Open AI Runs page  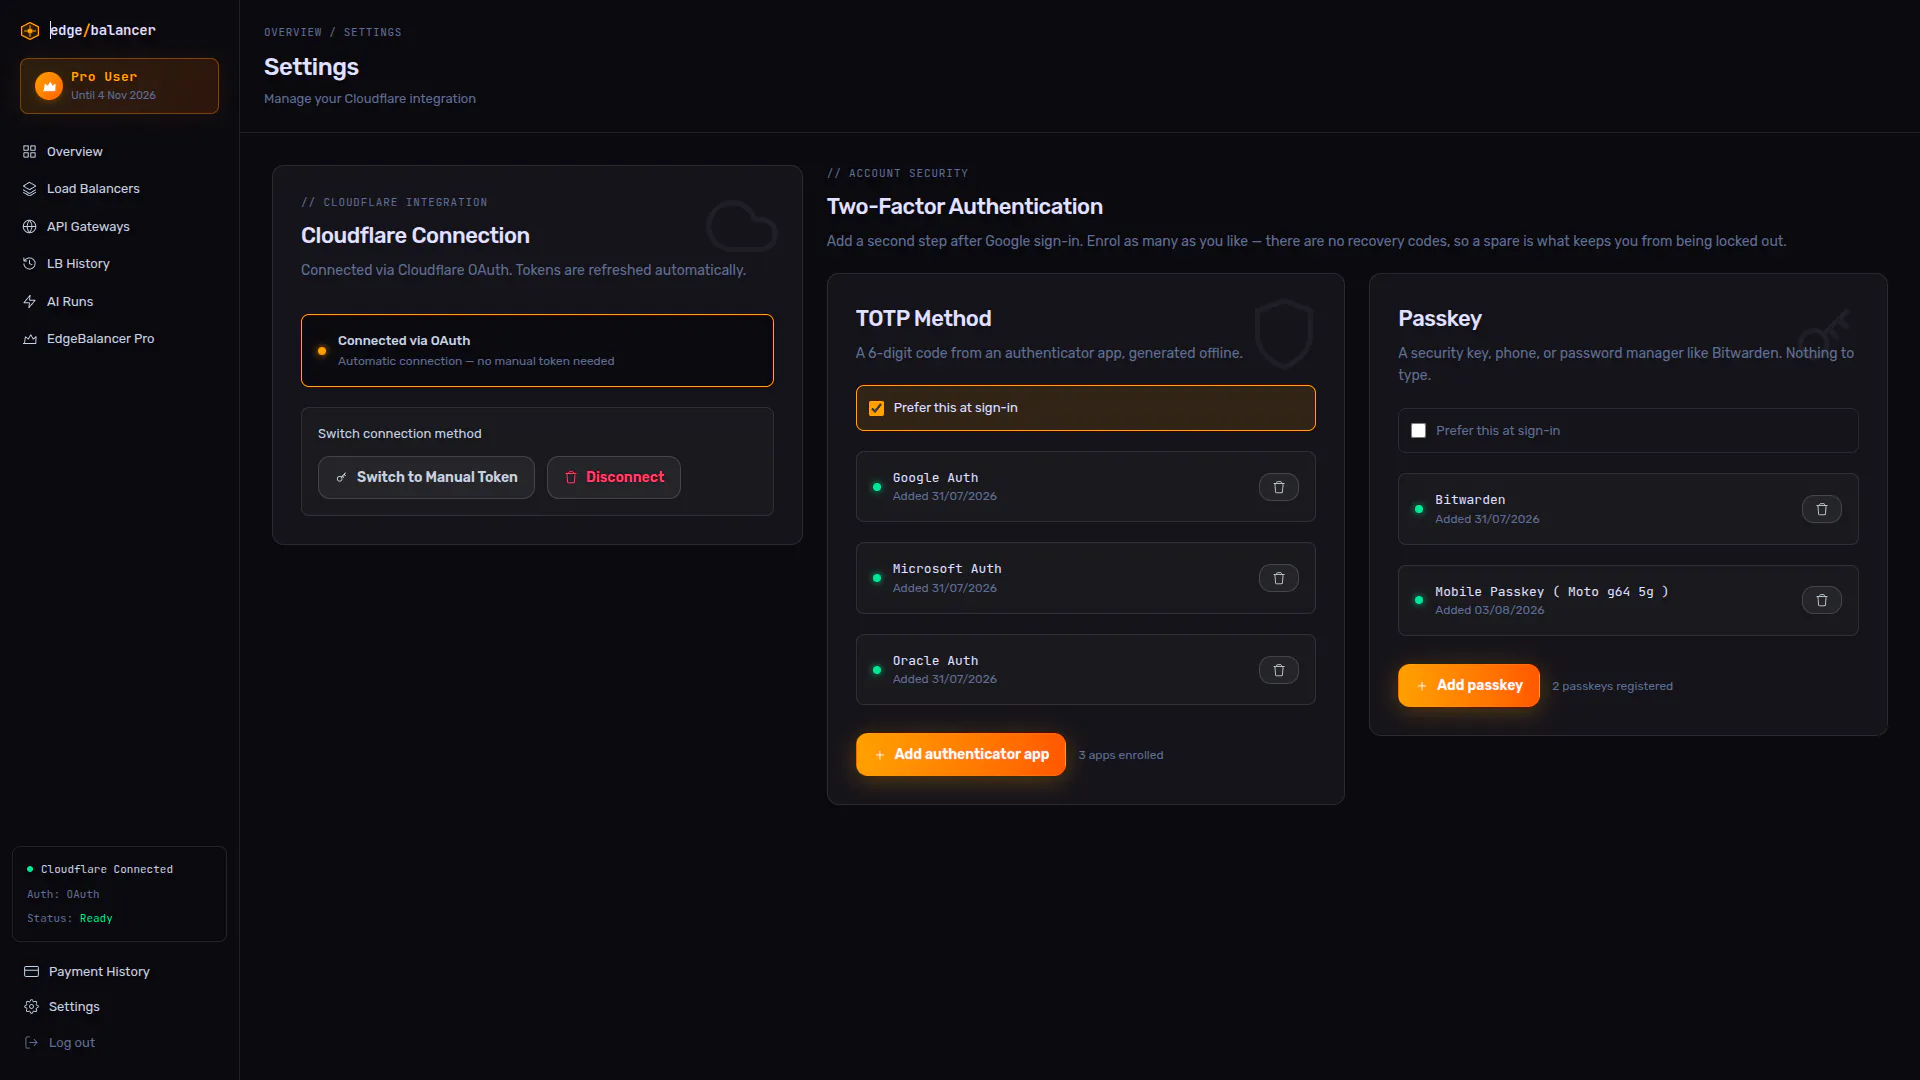70,302
